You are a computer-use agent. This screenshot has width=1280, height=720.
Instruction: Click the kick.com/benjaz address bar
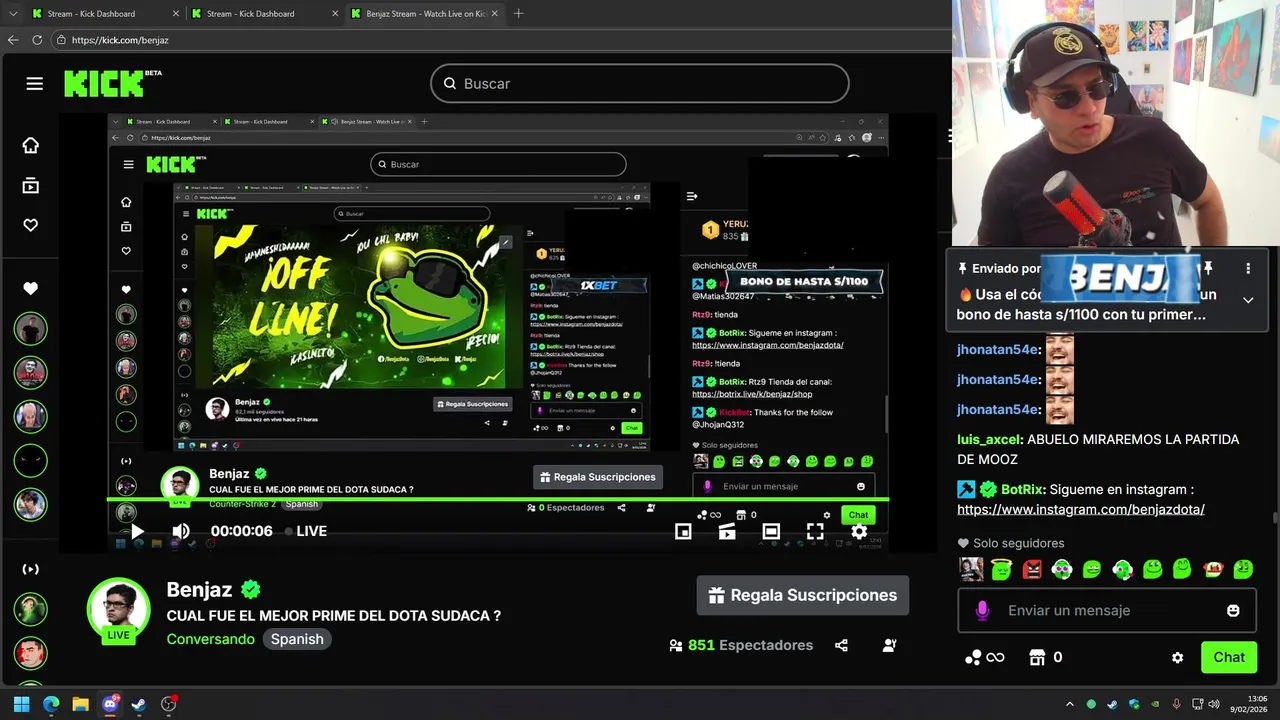coord(500,40)
